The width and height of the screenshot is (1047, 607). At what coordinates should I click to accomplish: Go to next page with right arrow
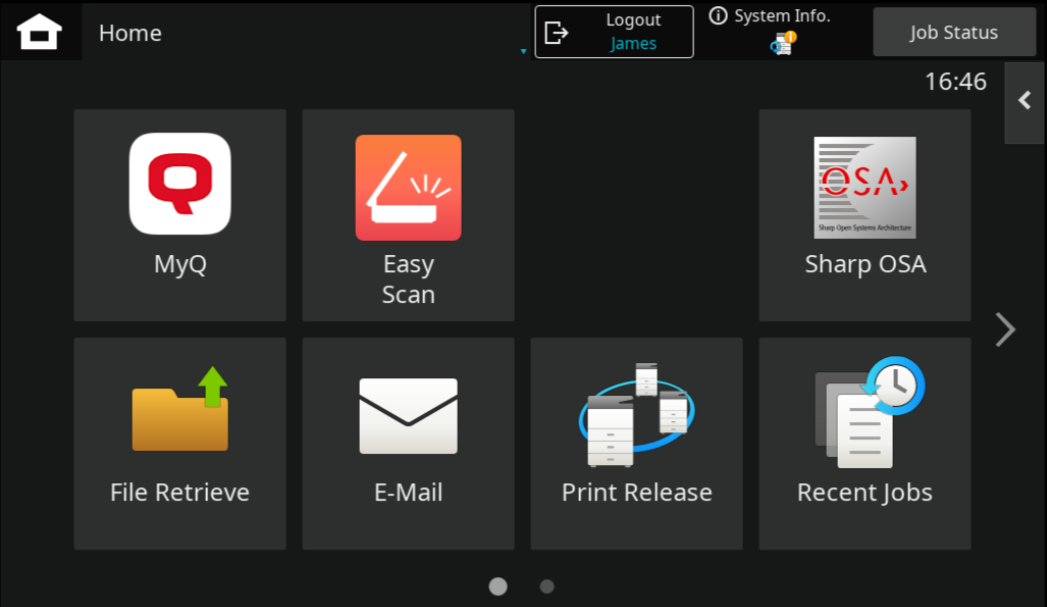pos(1005,329)
